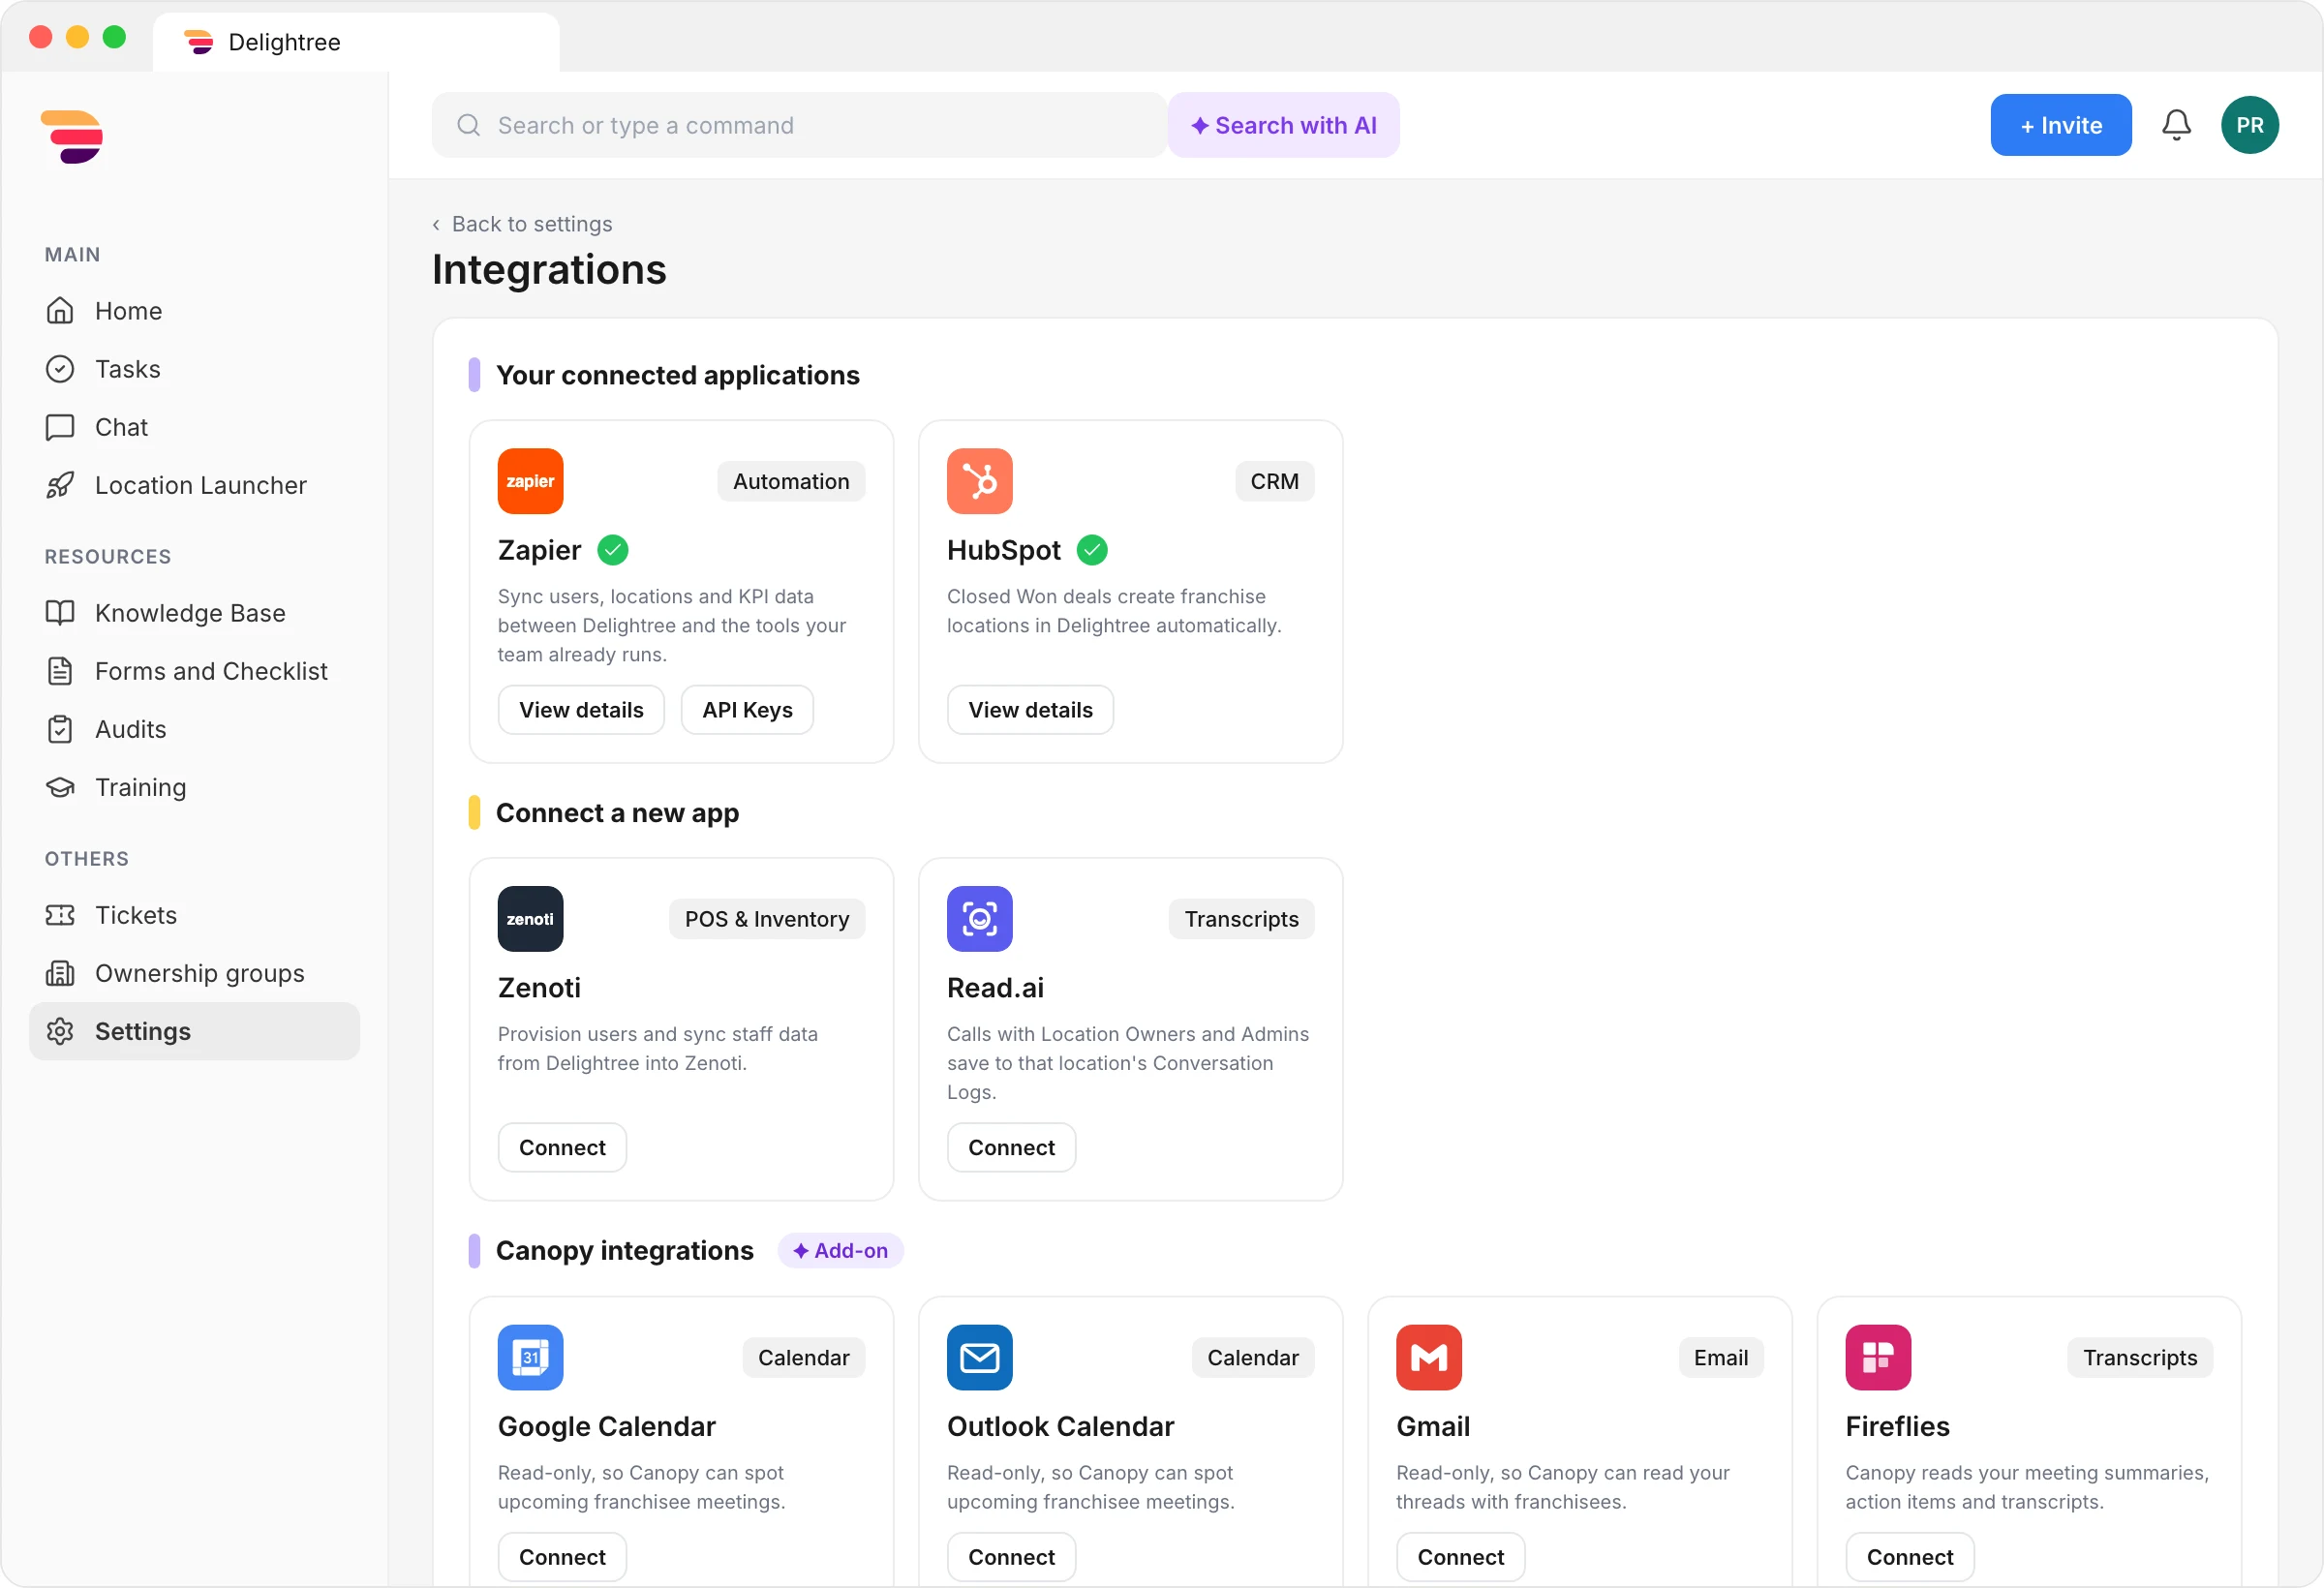Click the Search with AI button
The width and height of the screenshot is (2324, 1588).
[1283, 125]
